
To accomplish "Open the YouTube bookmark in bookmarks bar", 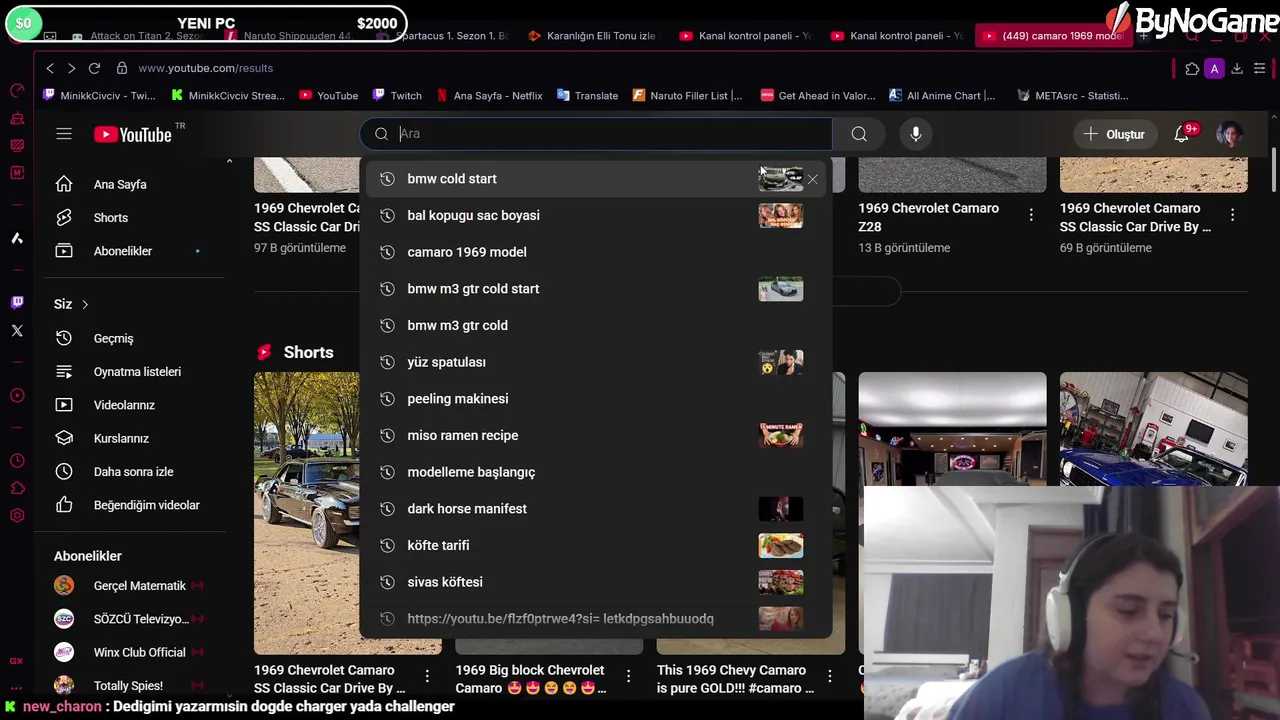I will point(328,96).
